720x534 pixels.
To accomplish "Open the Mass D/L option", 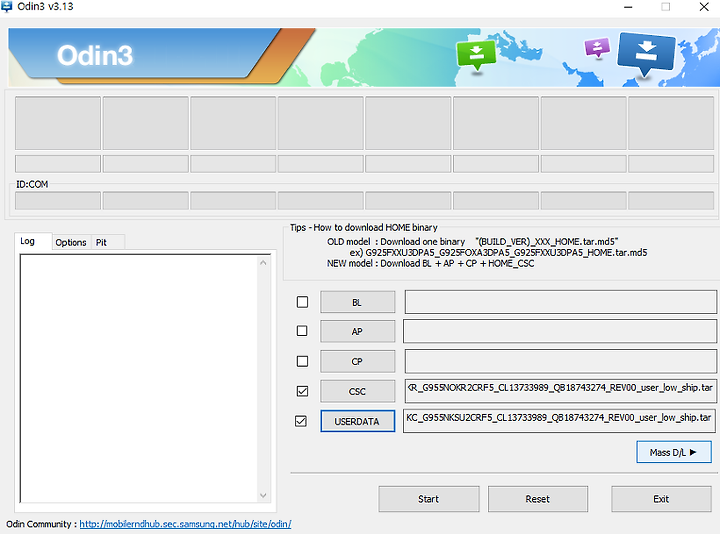I will click(x=674, y=452).
